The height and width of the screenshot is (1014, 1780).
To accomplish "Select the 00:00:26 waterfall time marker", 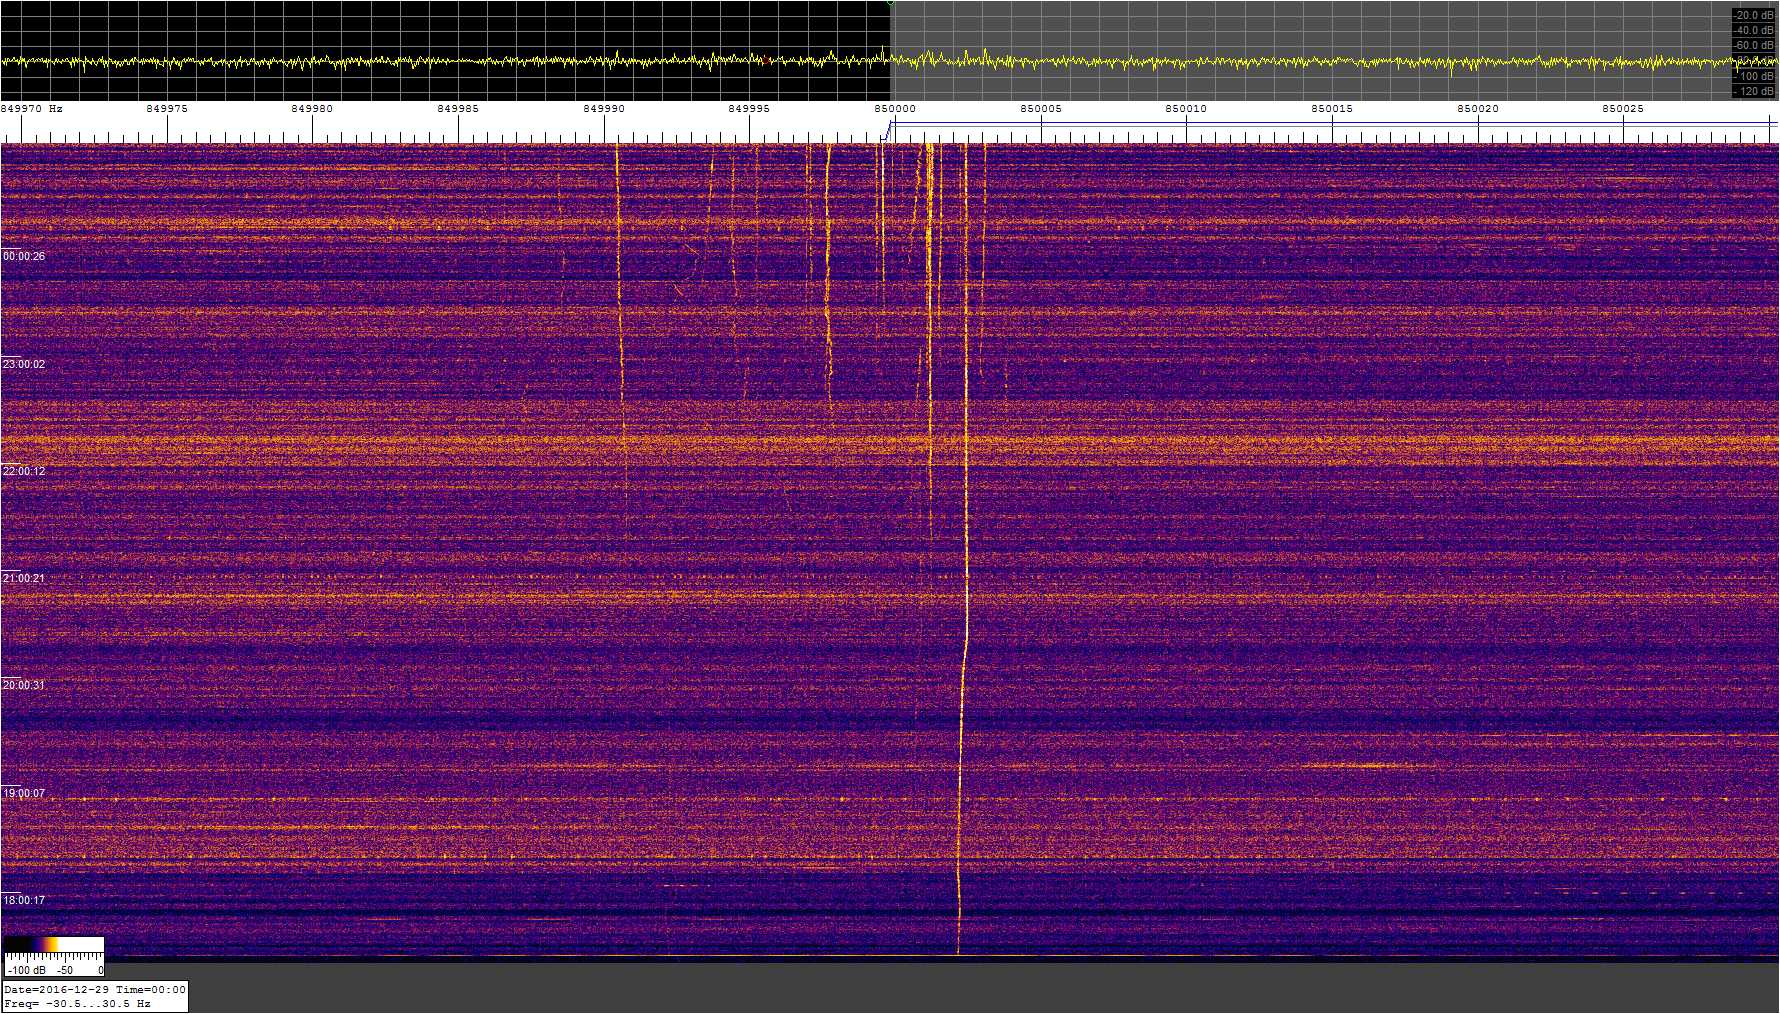I will click(24, 257).
